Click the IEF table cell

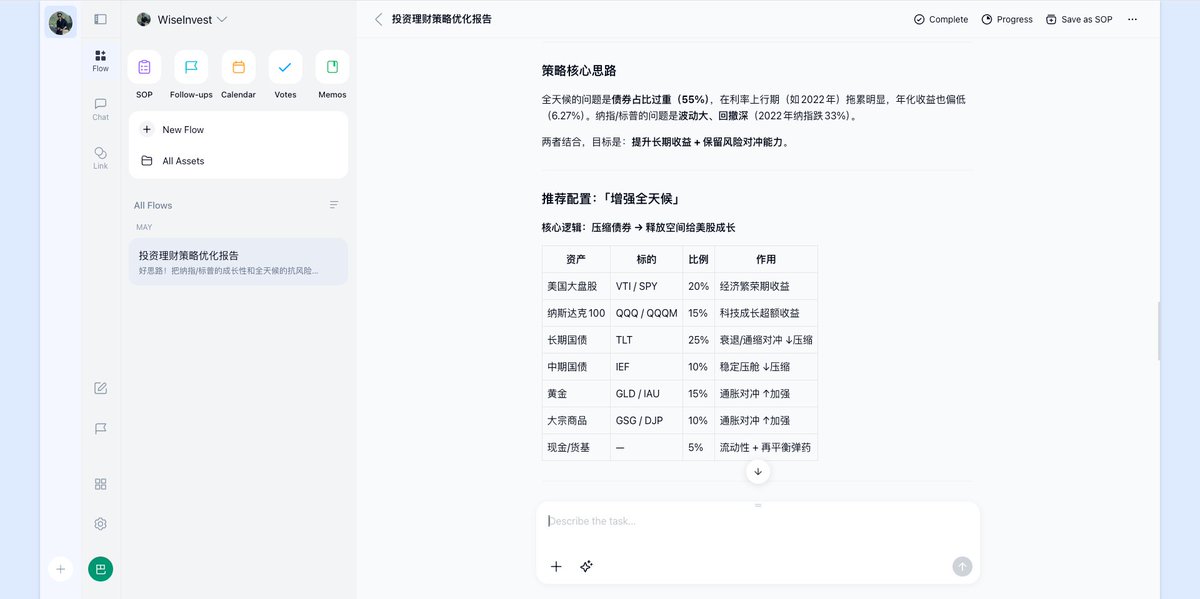pyautogui.click(x=647, y=367)
